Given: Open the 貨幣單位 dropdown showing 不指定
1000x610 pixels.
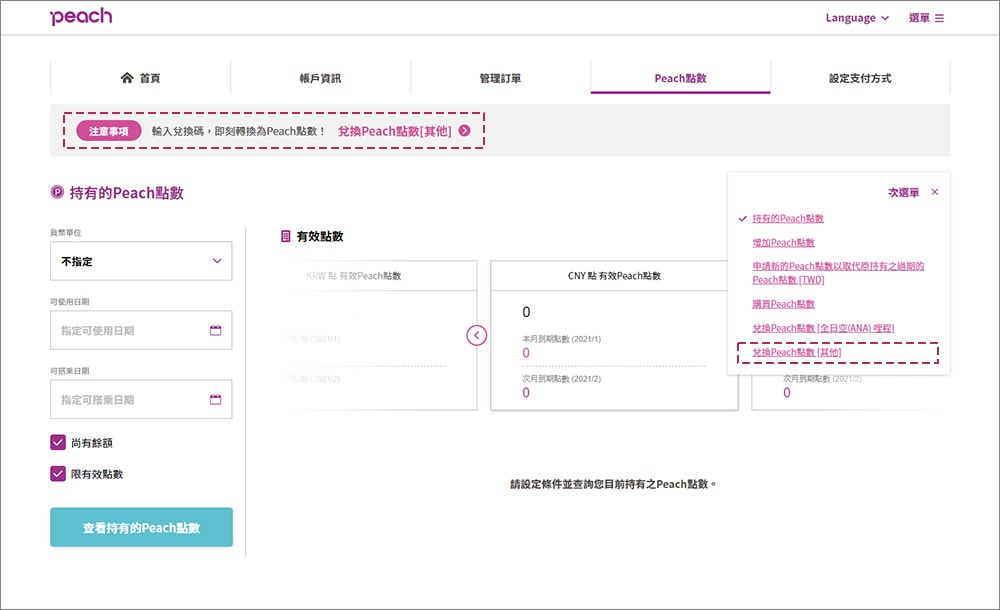Looking at the screenshot, I should 141,261.
